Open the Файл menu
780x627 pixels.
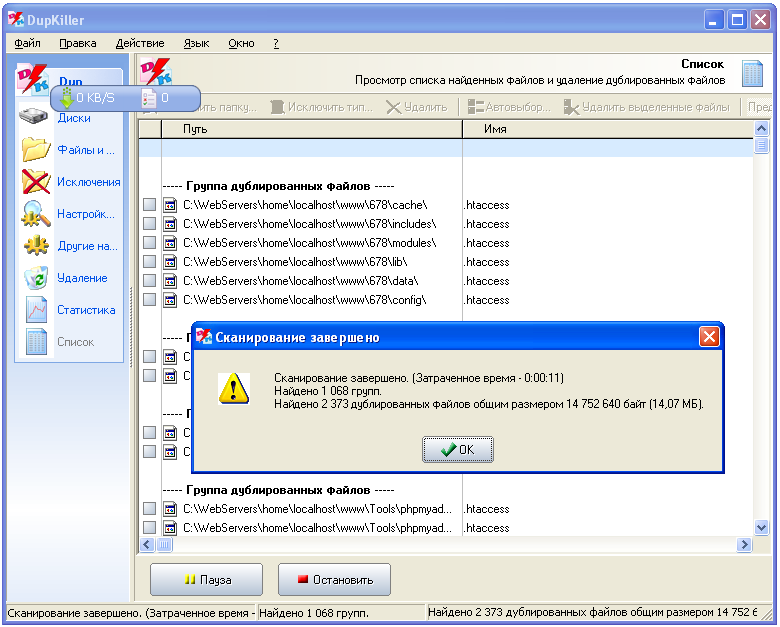coord(27,43)
